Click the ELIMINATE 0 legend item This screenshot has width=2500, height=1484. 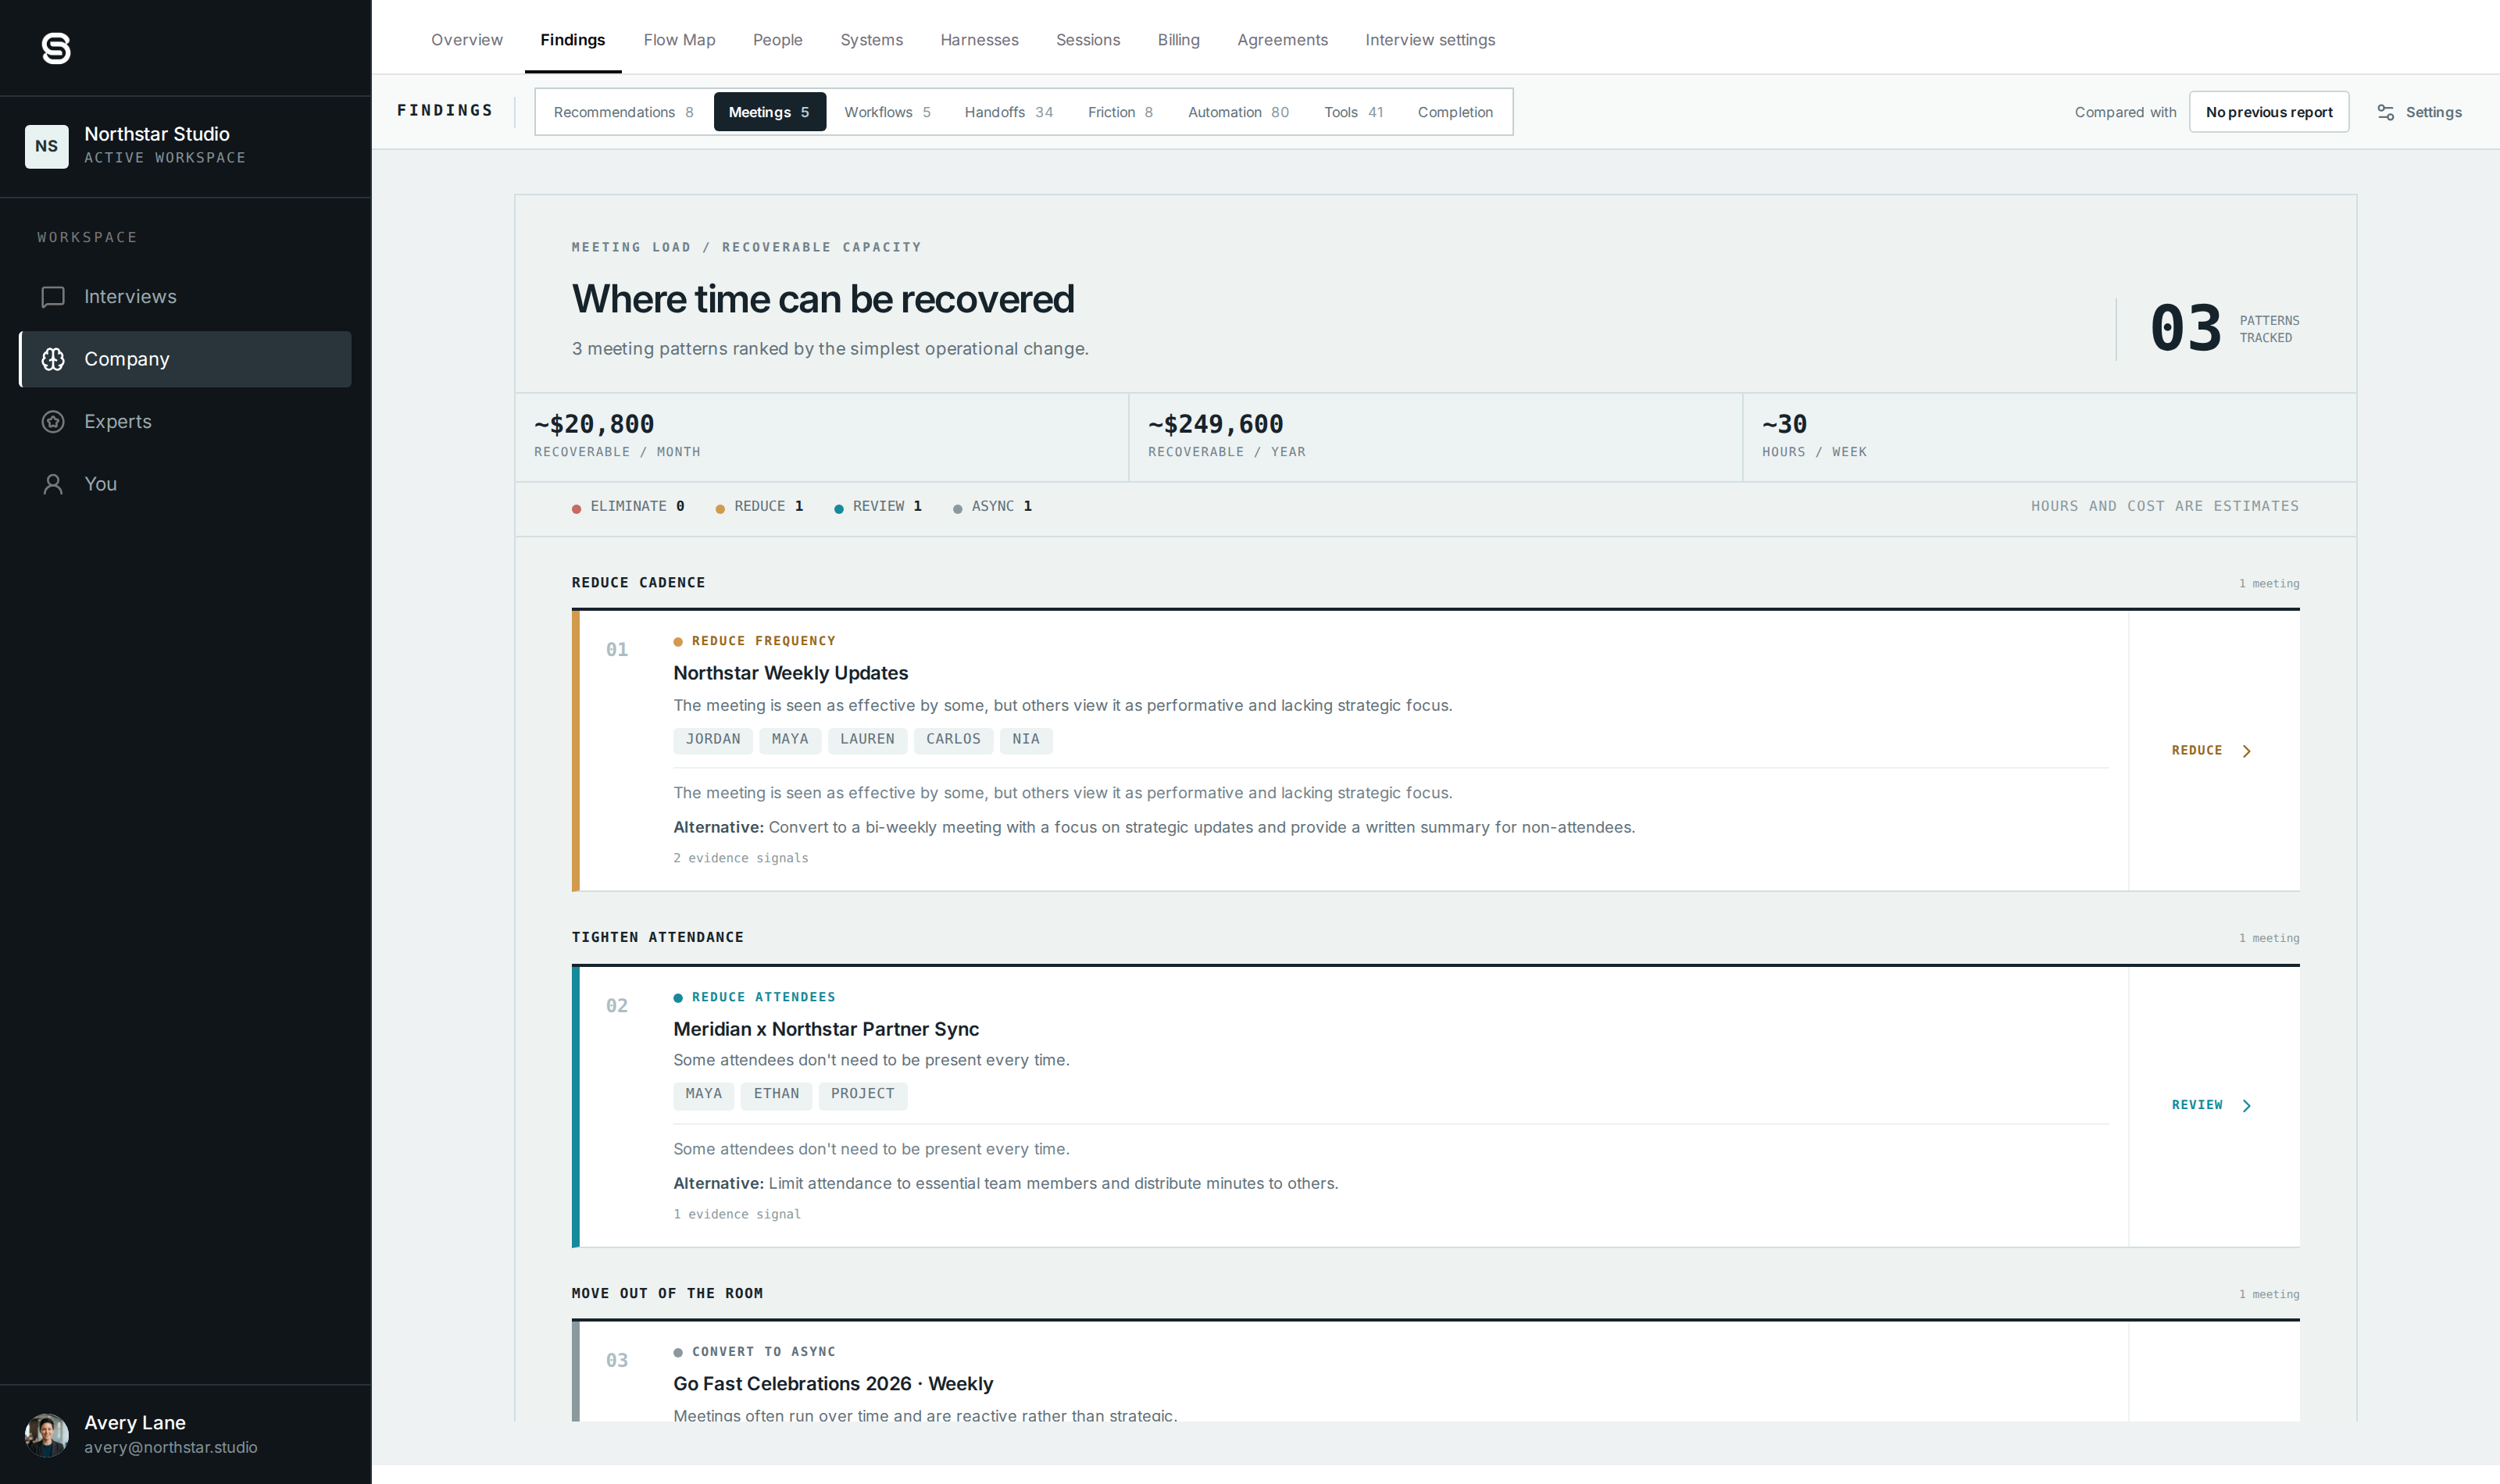pyautogui.click(x=628, y=507)
